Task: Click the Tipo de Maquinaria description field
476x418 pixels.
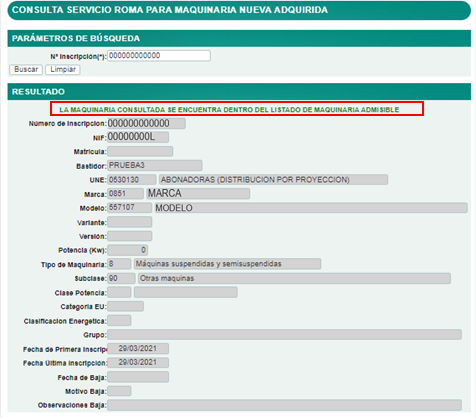Action: point(227,264)
